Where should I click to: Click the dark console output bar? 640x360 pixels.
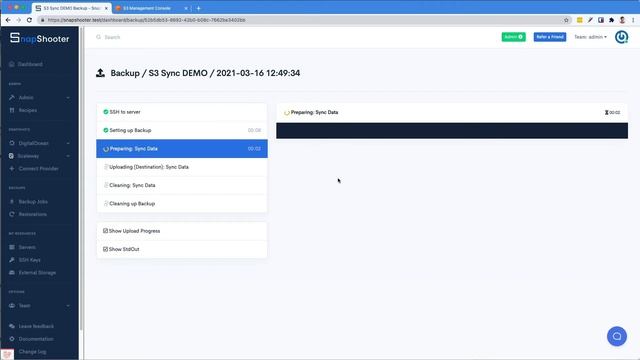(452, 131)
